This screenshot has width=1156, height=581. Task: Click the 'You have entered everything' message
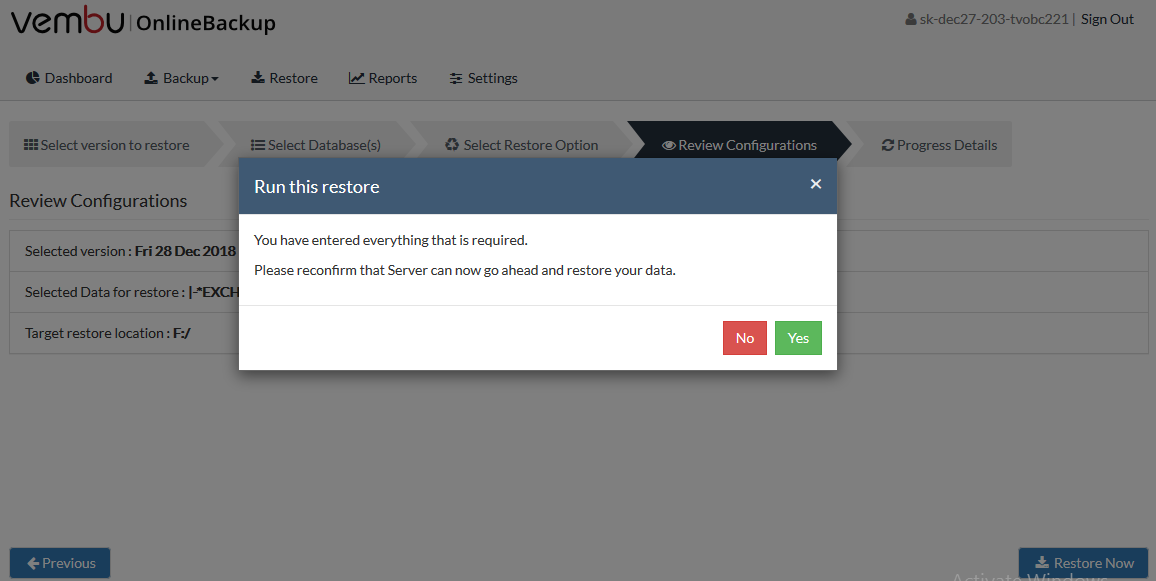click(391, 240)
